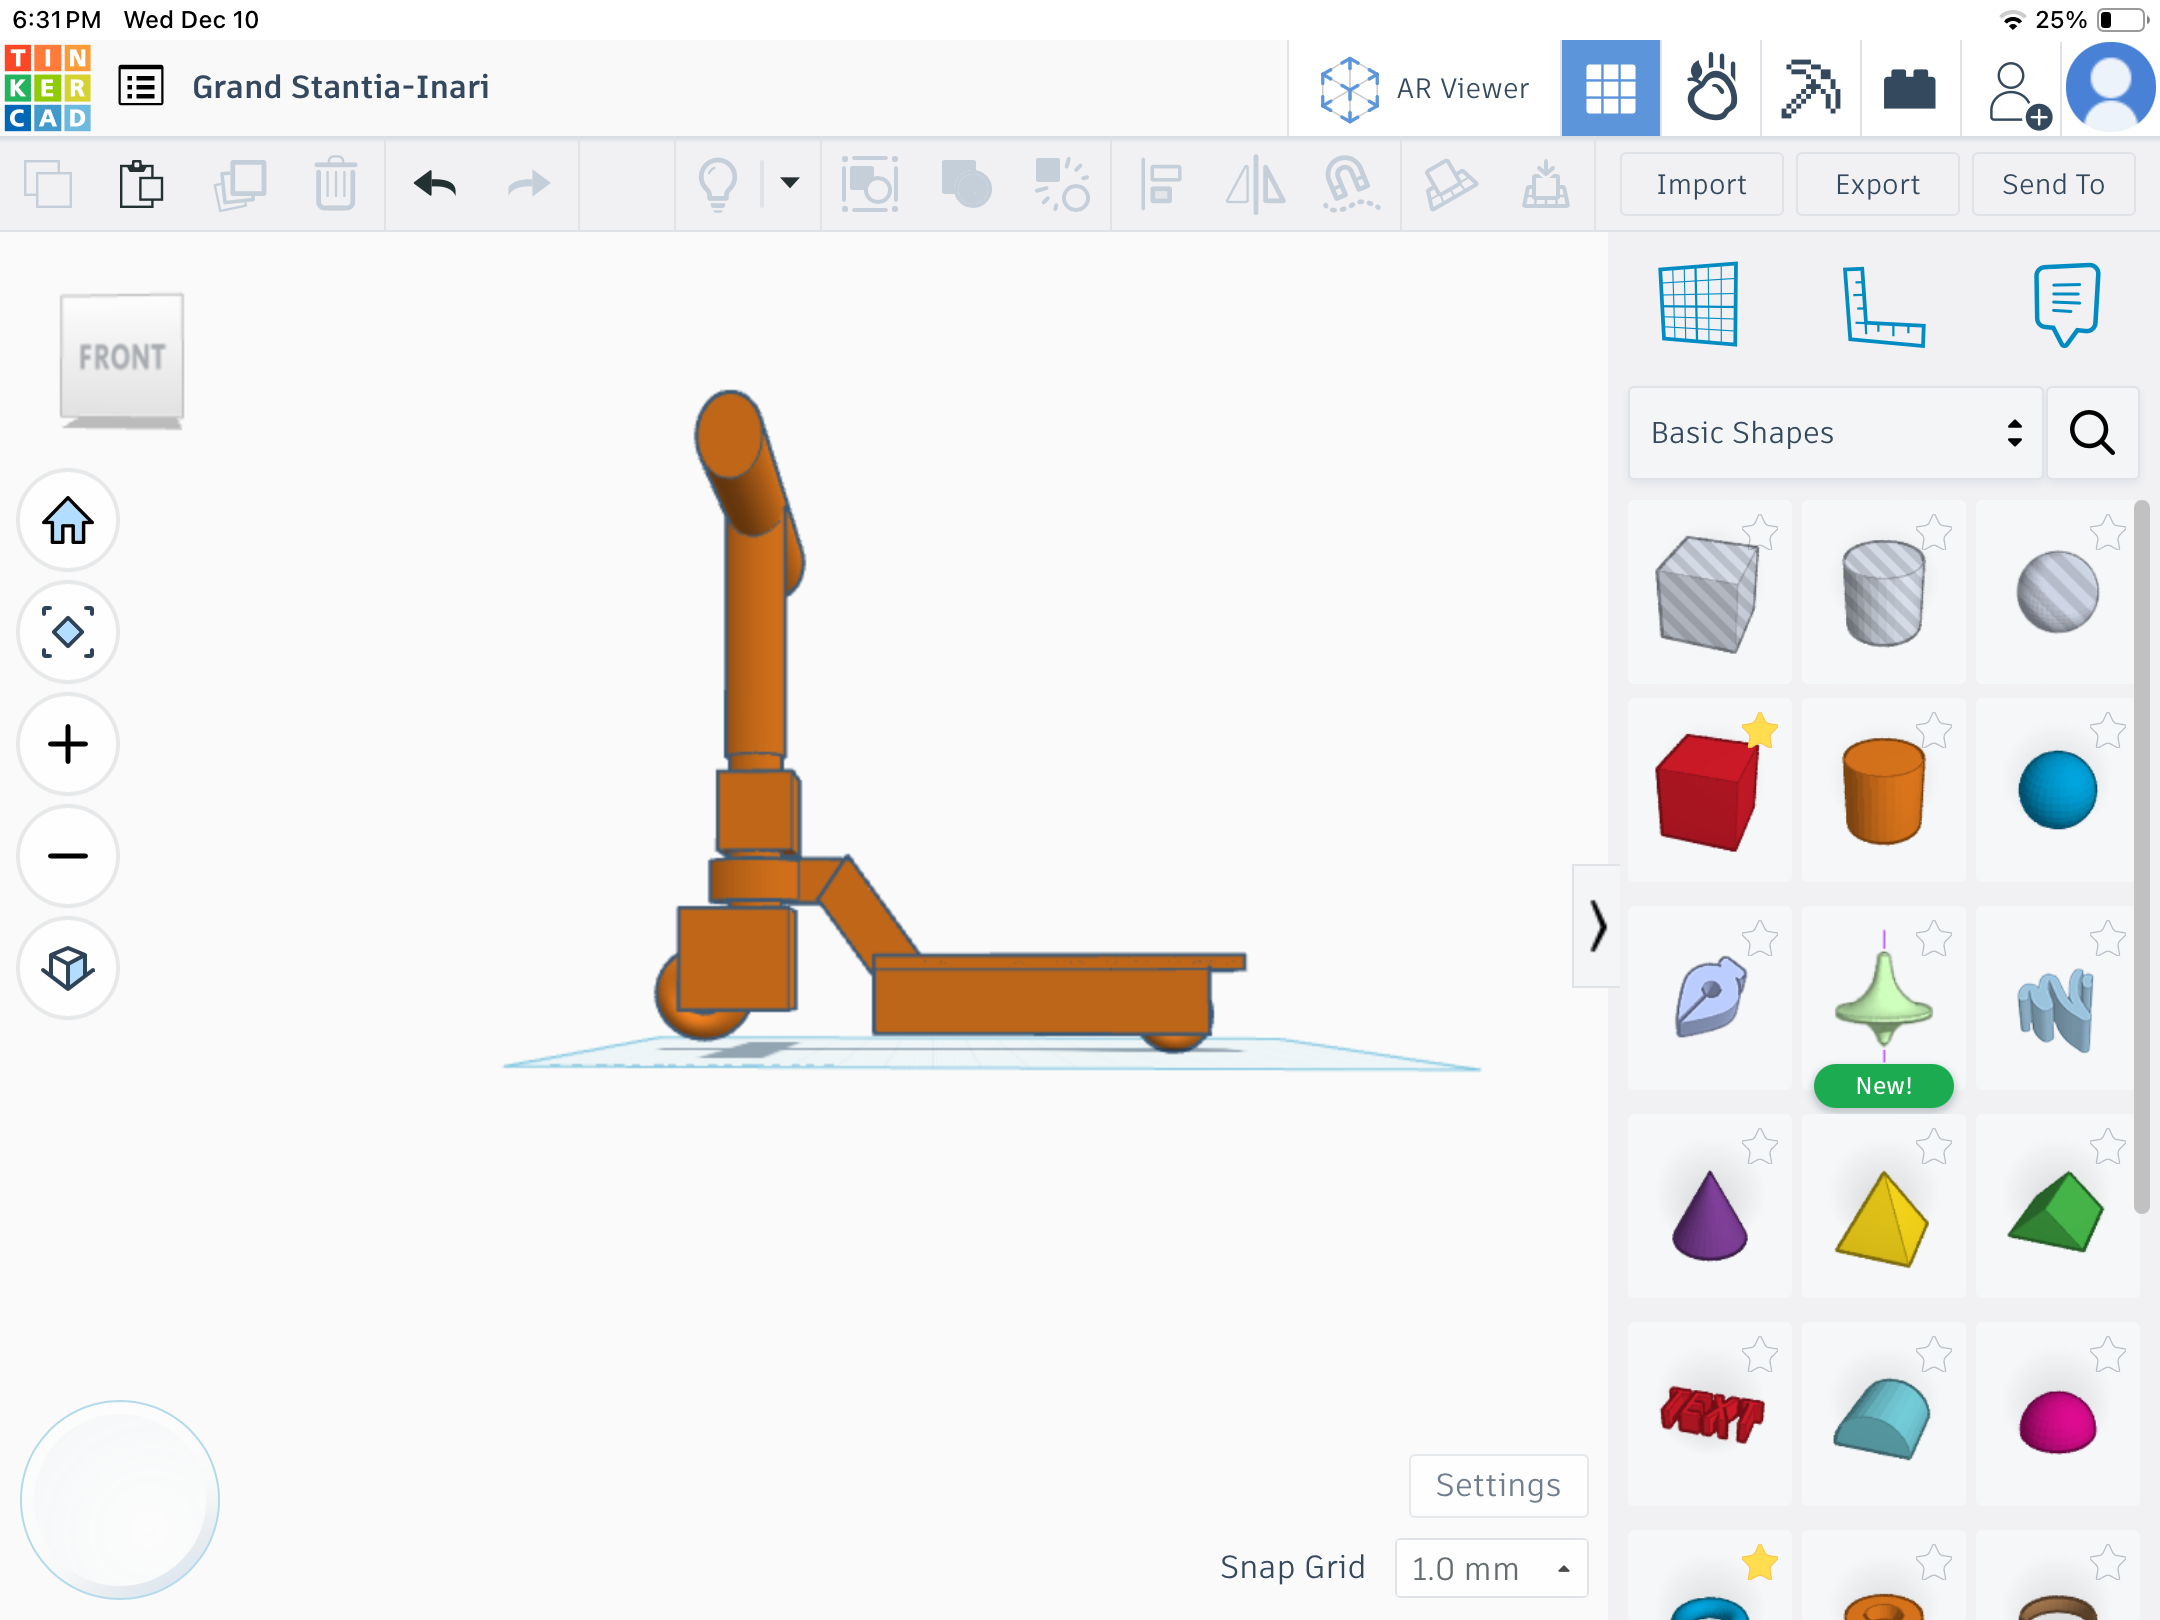Select the Workplane tool
2160x1620 pixels.
(1698, 304)
